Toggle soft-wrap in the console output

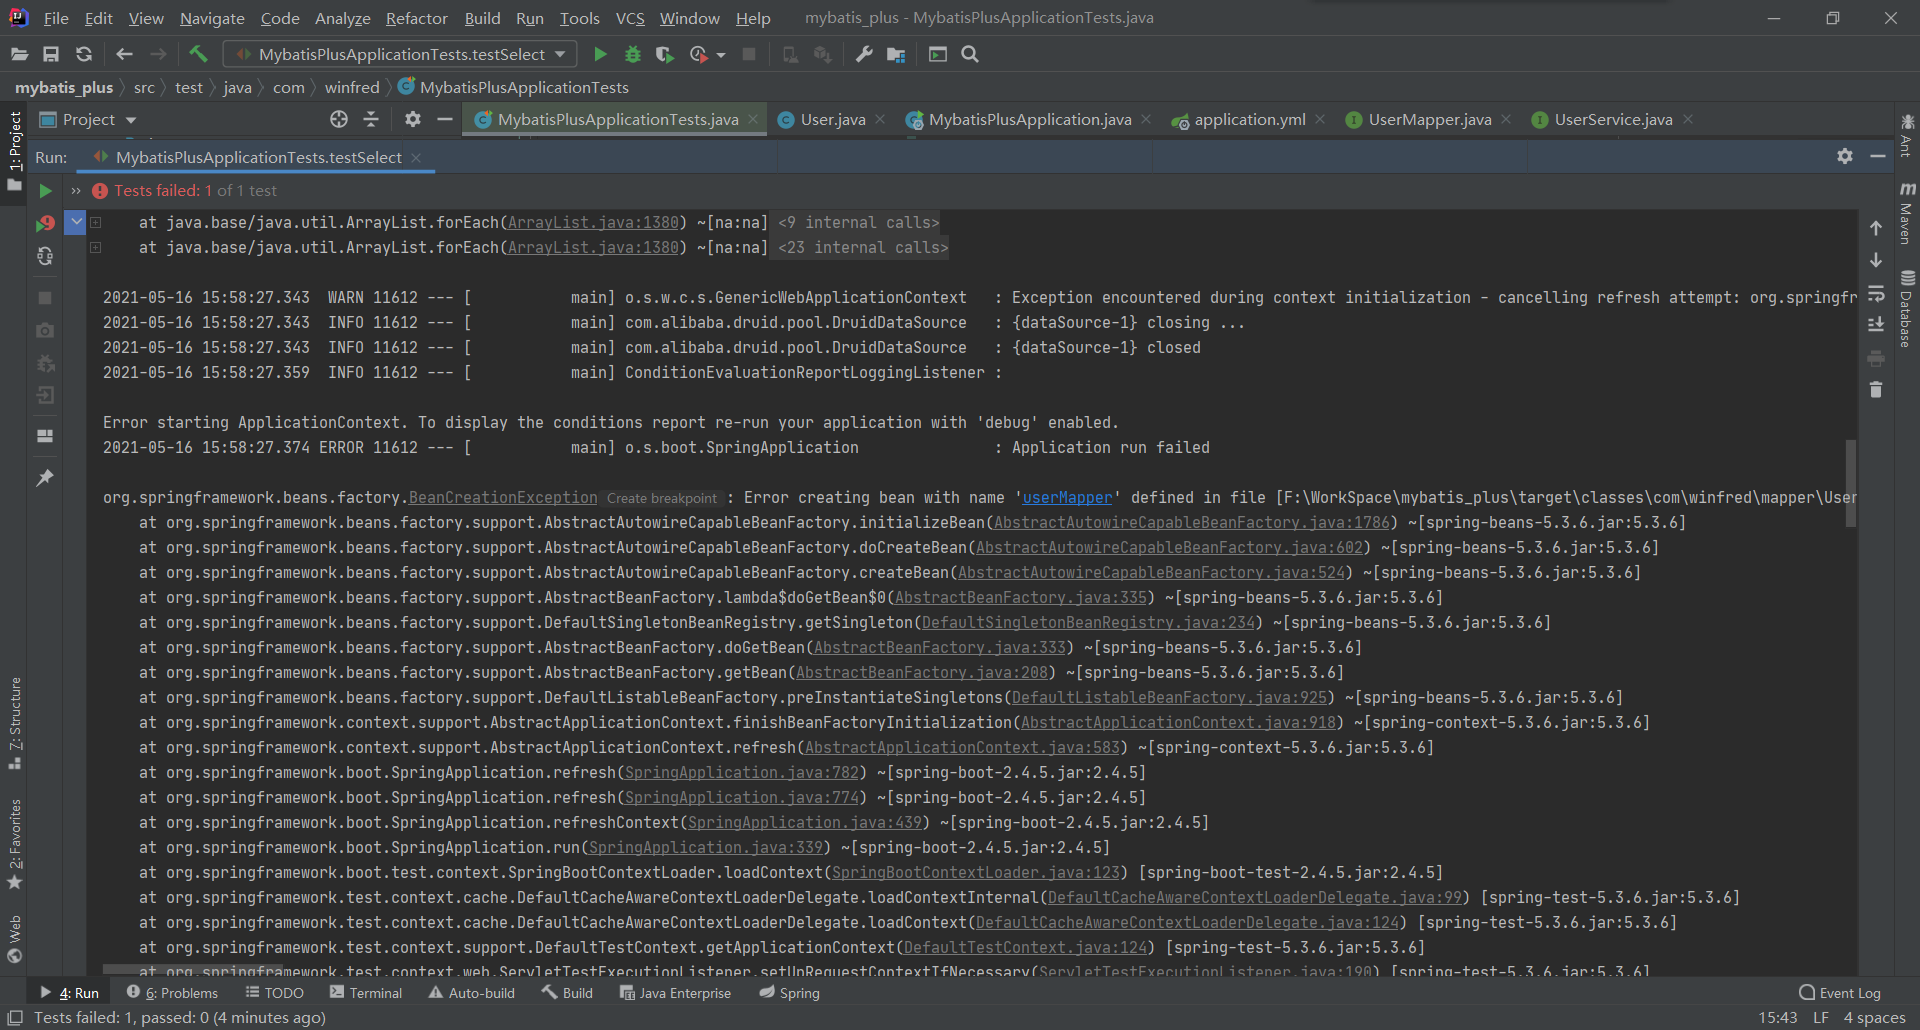pos(1876,294)
